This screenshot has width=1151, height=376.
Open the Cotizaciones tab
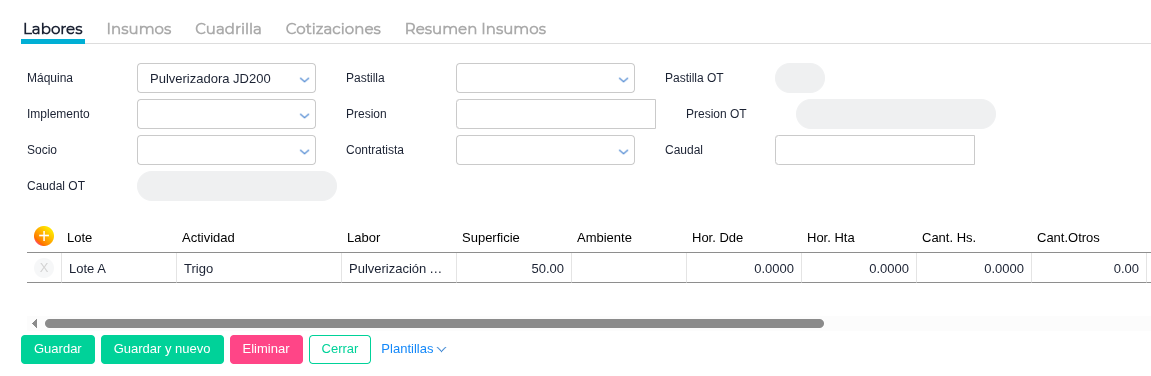pos(333,29)
